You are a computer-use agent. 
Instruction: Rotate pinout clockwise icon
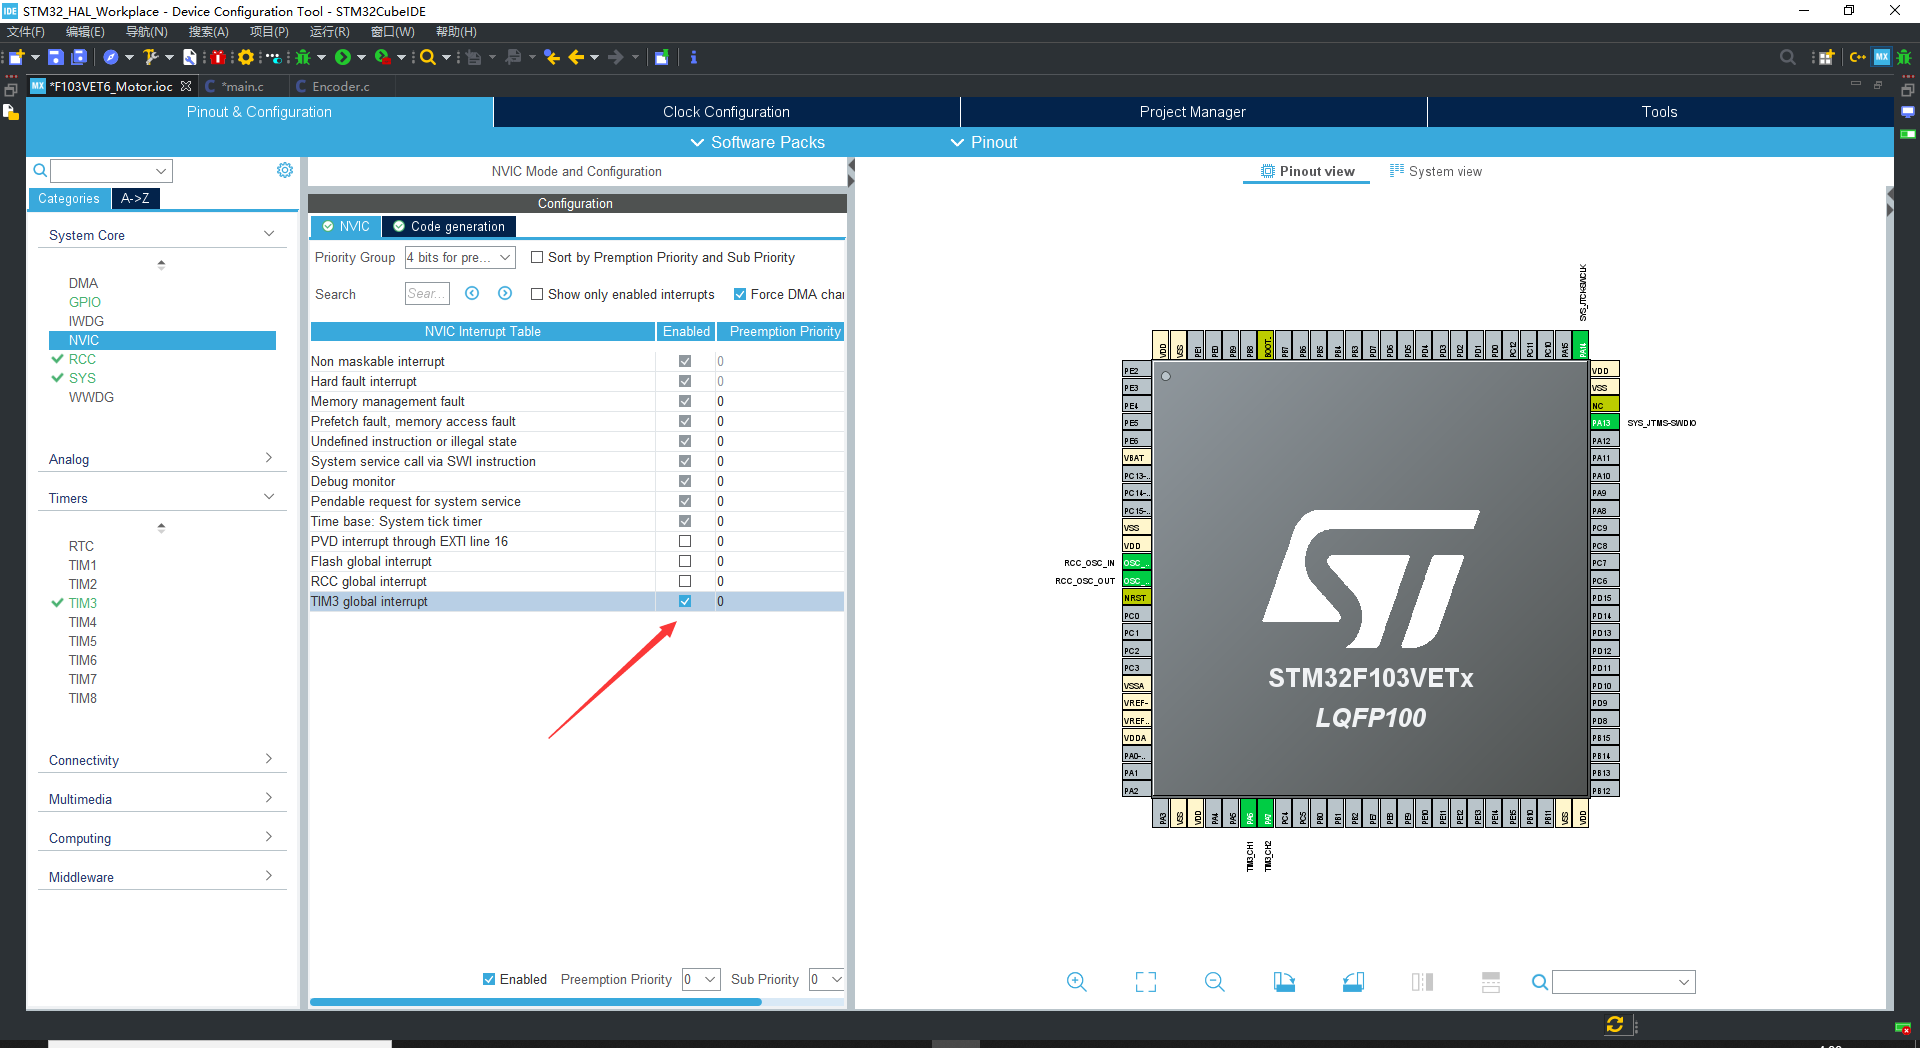(x=1284, y=982)
